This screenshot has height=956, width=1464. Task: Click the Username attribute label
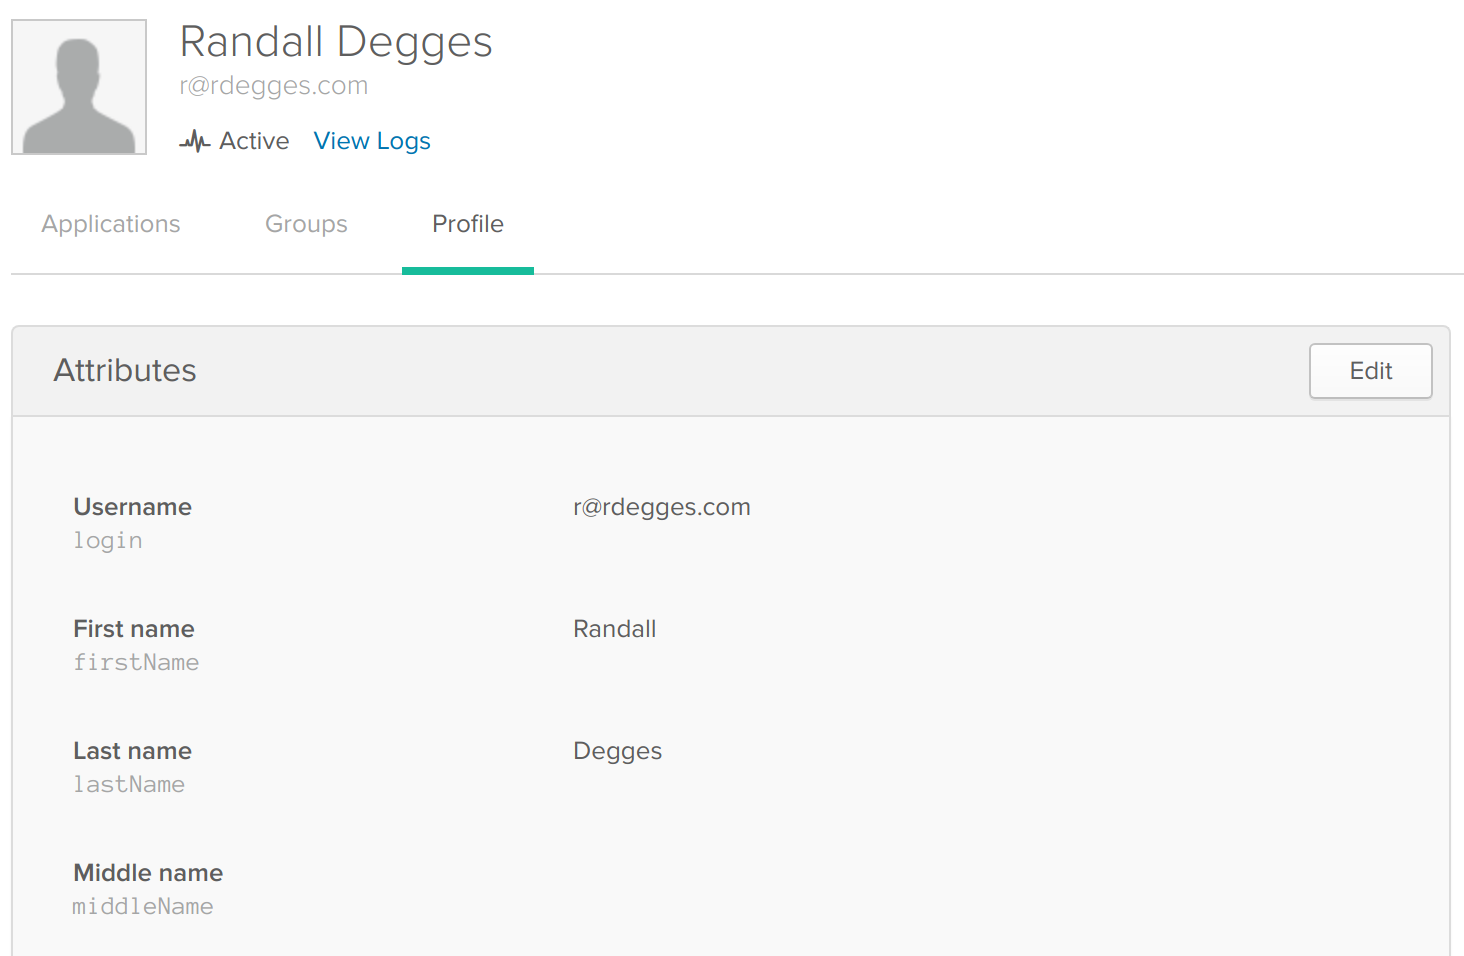pyautogui.click(x=133, y=507)
